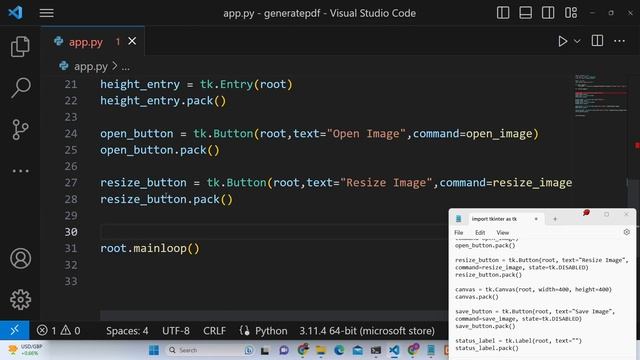
Task: Toggle the secondary side bar layout
Action: pyautogui.click(x=548, y=13)
